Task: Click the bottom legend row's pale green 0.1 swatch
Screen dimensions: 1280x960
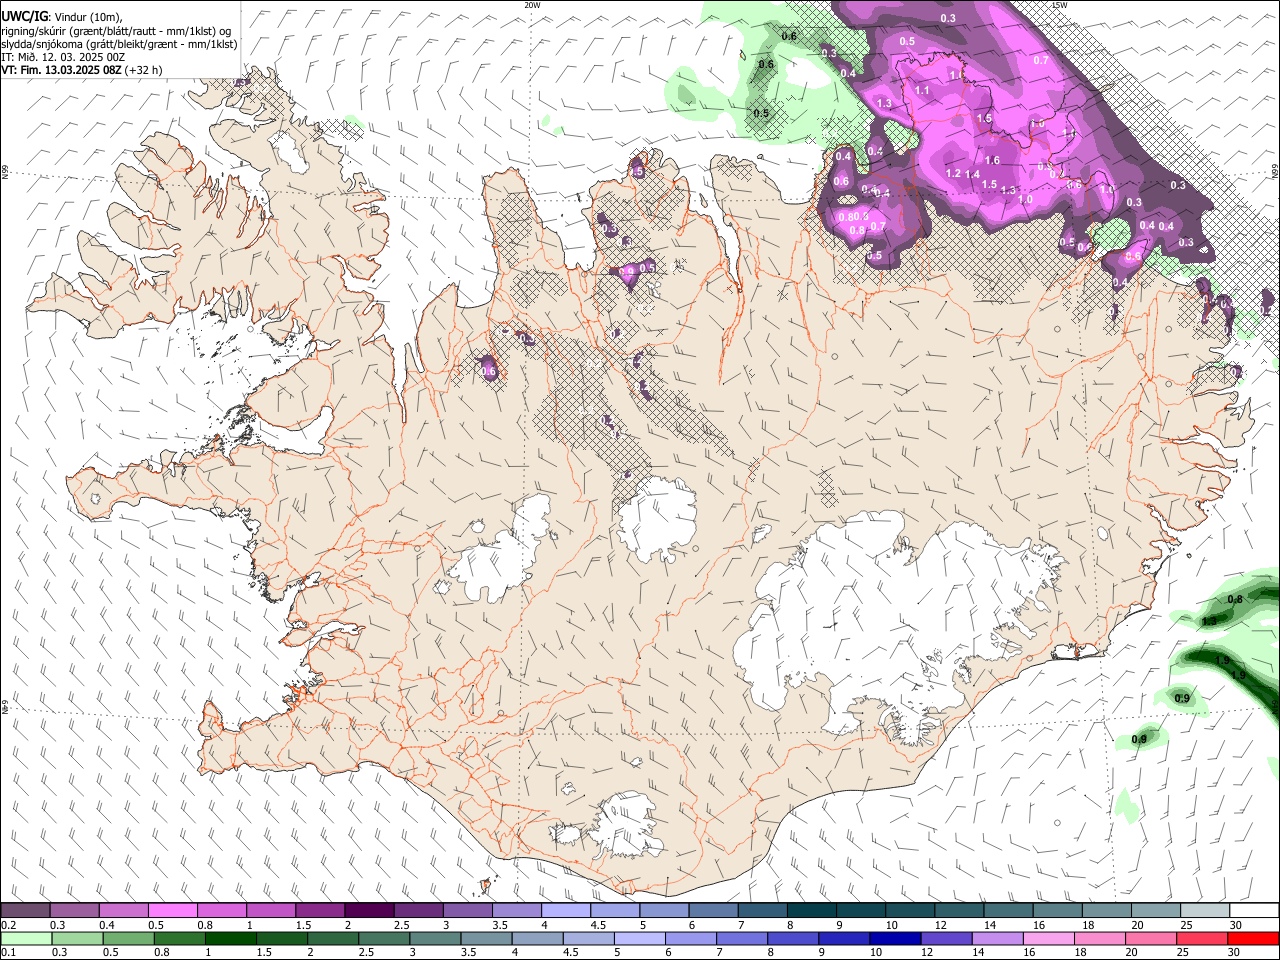Action: coord(26,938)
